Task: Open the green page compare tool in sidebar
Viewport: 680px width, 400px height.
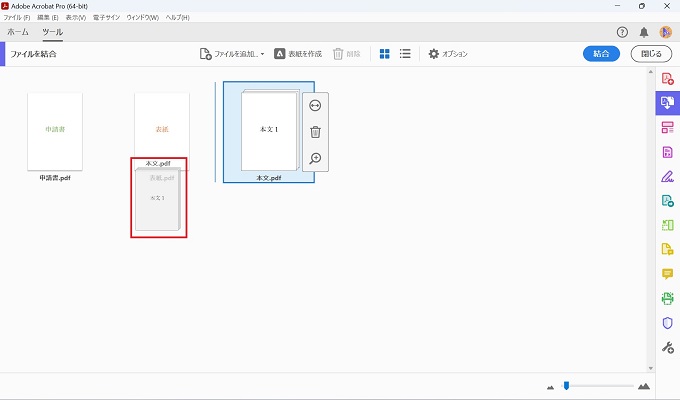Action: 667,225
